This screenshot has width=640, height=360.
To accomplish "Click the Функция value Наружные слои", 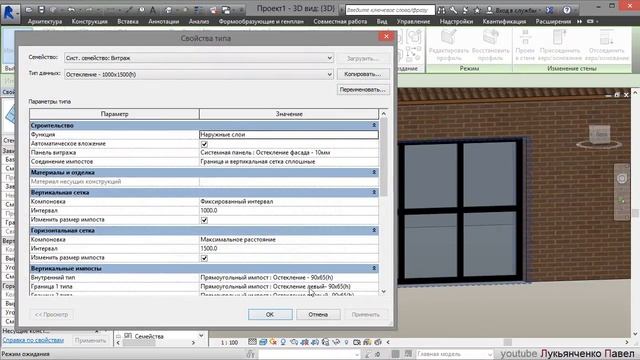I will (289, 134).
